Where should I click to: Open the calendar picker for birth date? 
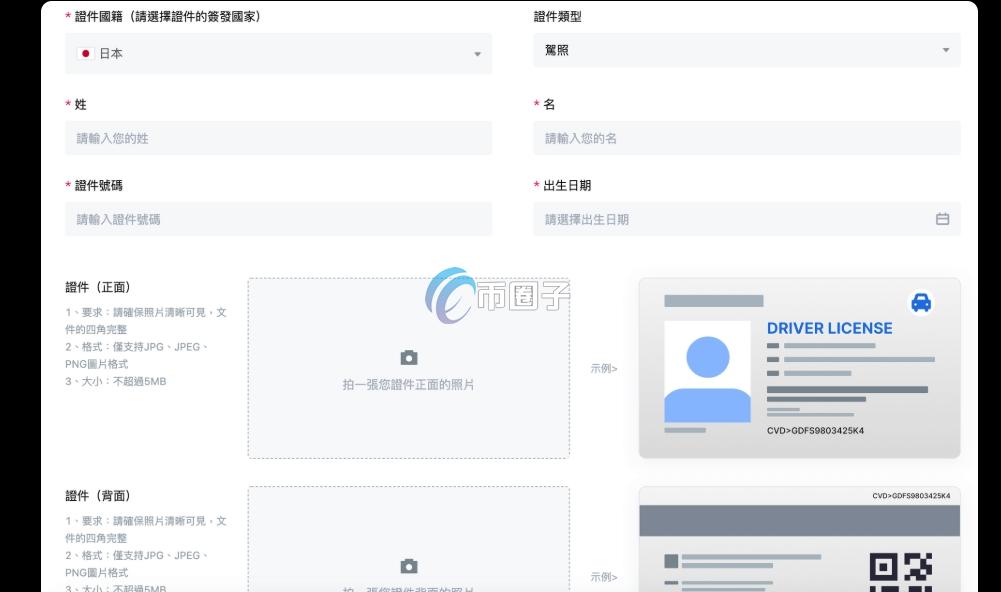[x=941, y=219]
